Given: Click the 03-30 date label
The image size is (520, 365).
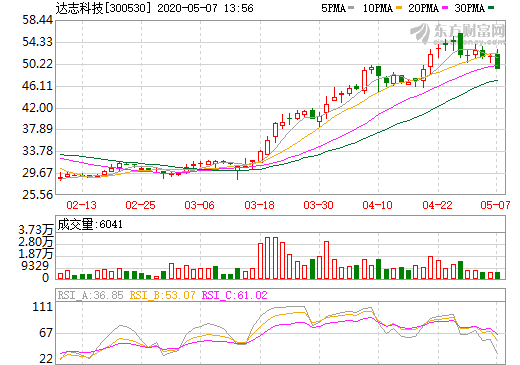Looking at the screenshot, I should (318, 205).
